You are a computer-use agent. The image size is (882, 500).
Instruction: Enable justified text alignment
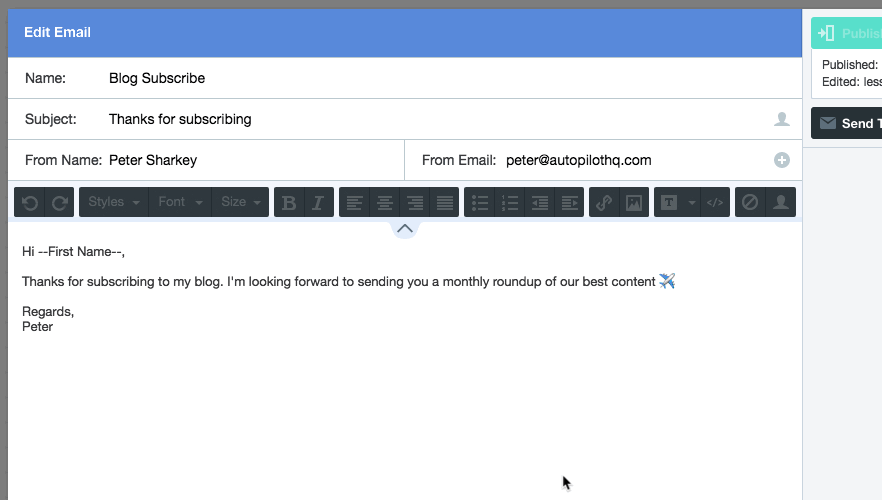point(445,203)
